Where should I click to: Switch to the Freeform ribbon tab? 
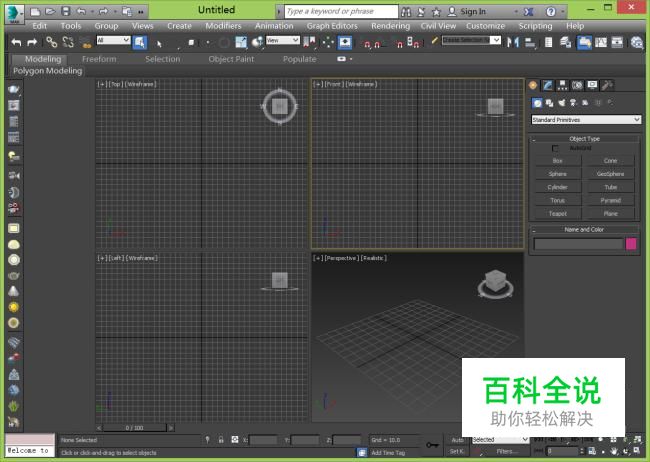tap(99, 59)
